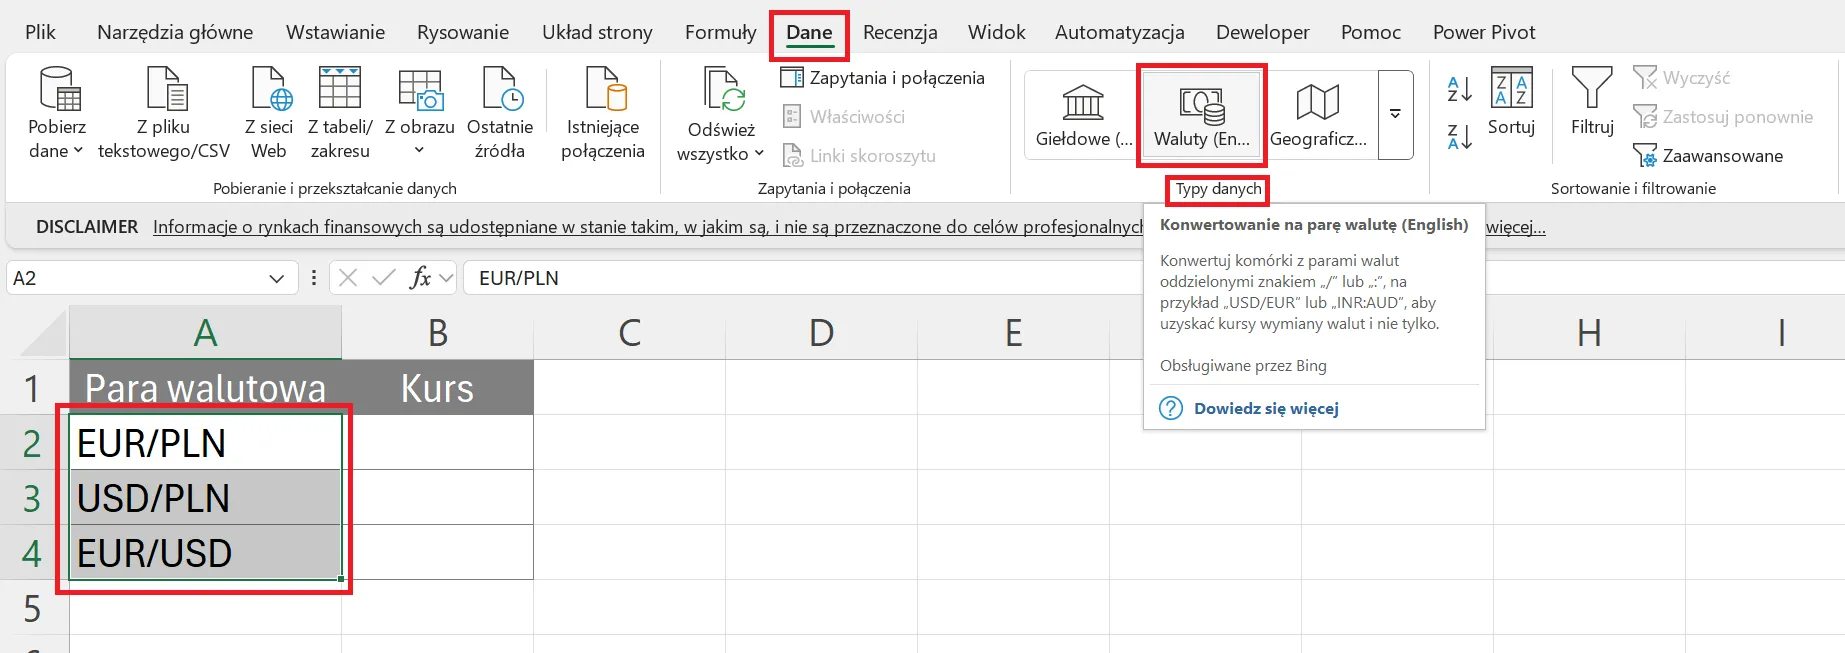Viewport: 1845px width, 653px height.
Task: Open Istniejące połączenia connections
Action: (x=603, y=90)
